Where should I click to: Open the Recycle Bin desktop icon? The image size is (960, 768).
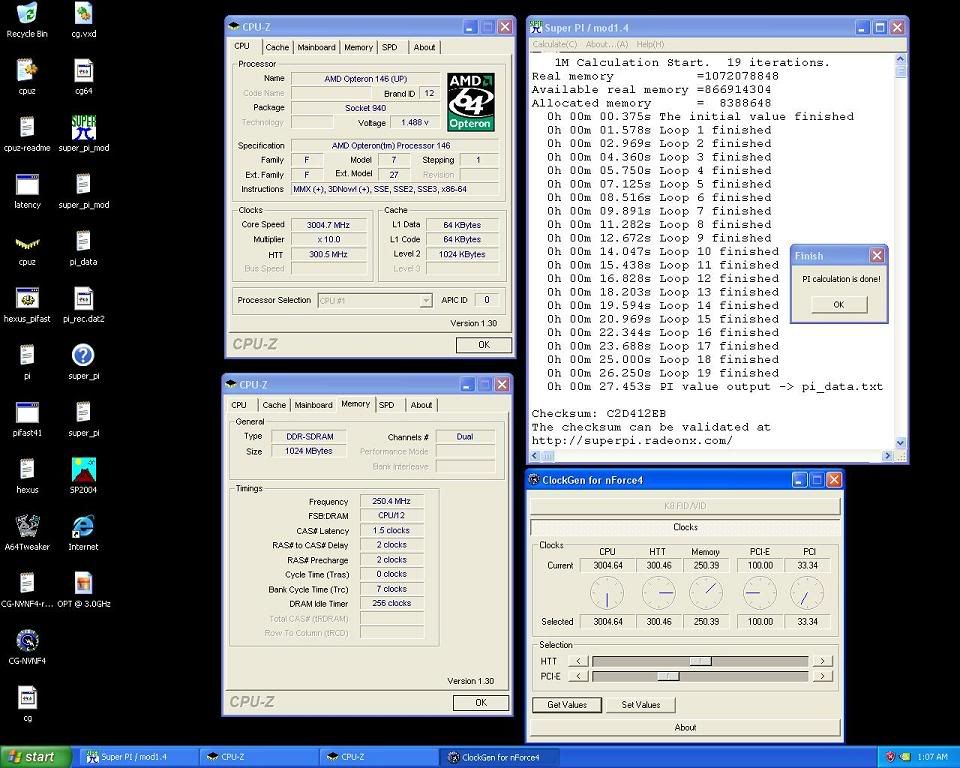tap(27, 13)
